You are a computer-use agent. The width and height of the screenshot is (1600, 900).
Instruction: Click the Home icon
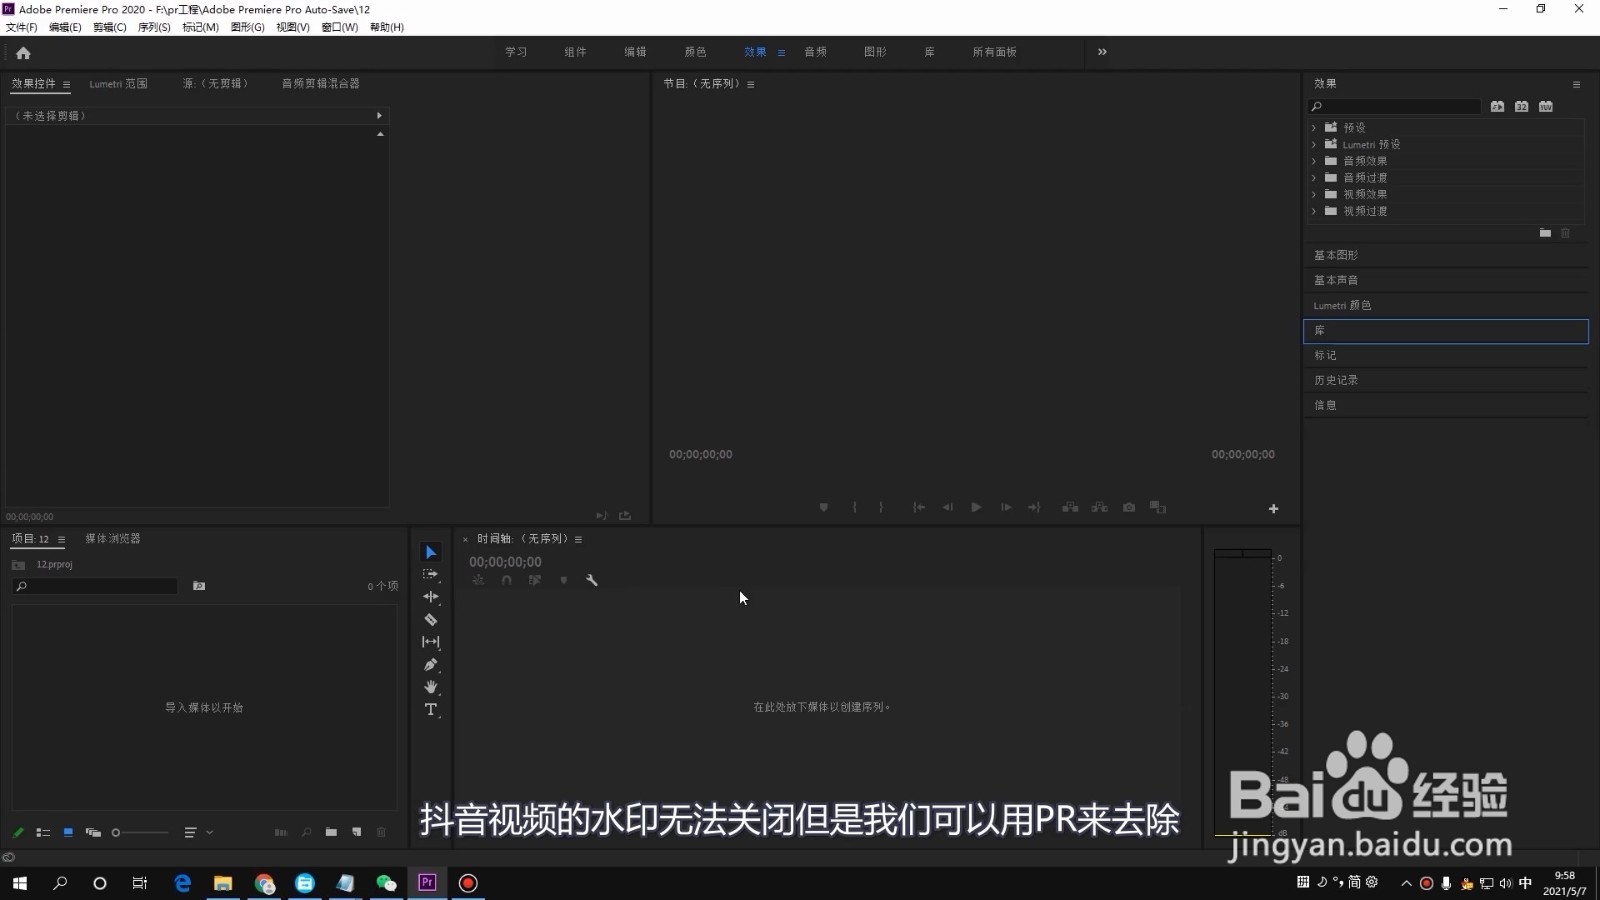point(23,53)
